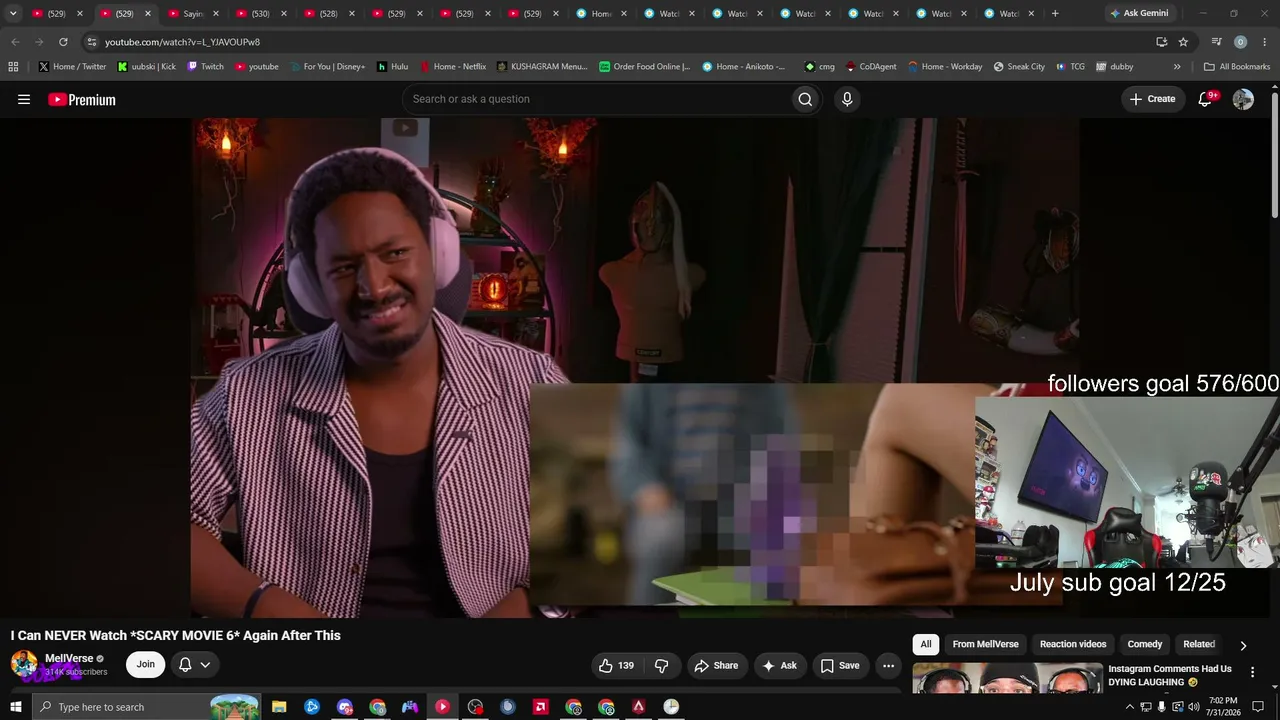Click the Create button
Image resolution: width=1280 pixels, height=720 pixels.
click(x=1152, y=99)
